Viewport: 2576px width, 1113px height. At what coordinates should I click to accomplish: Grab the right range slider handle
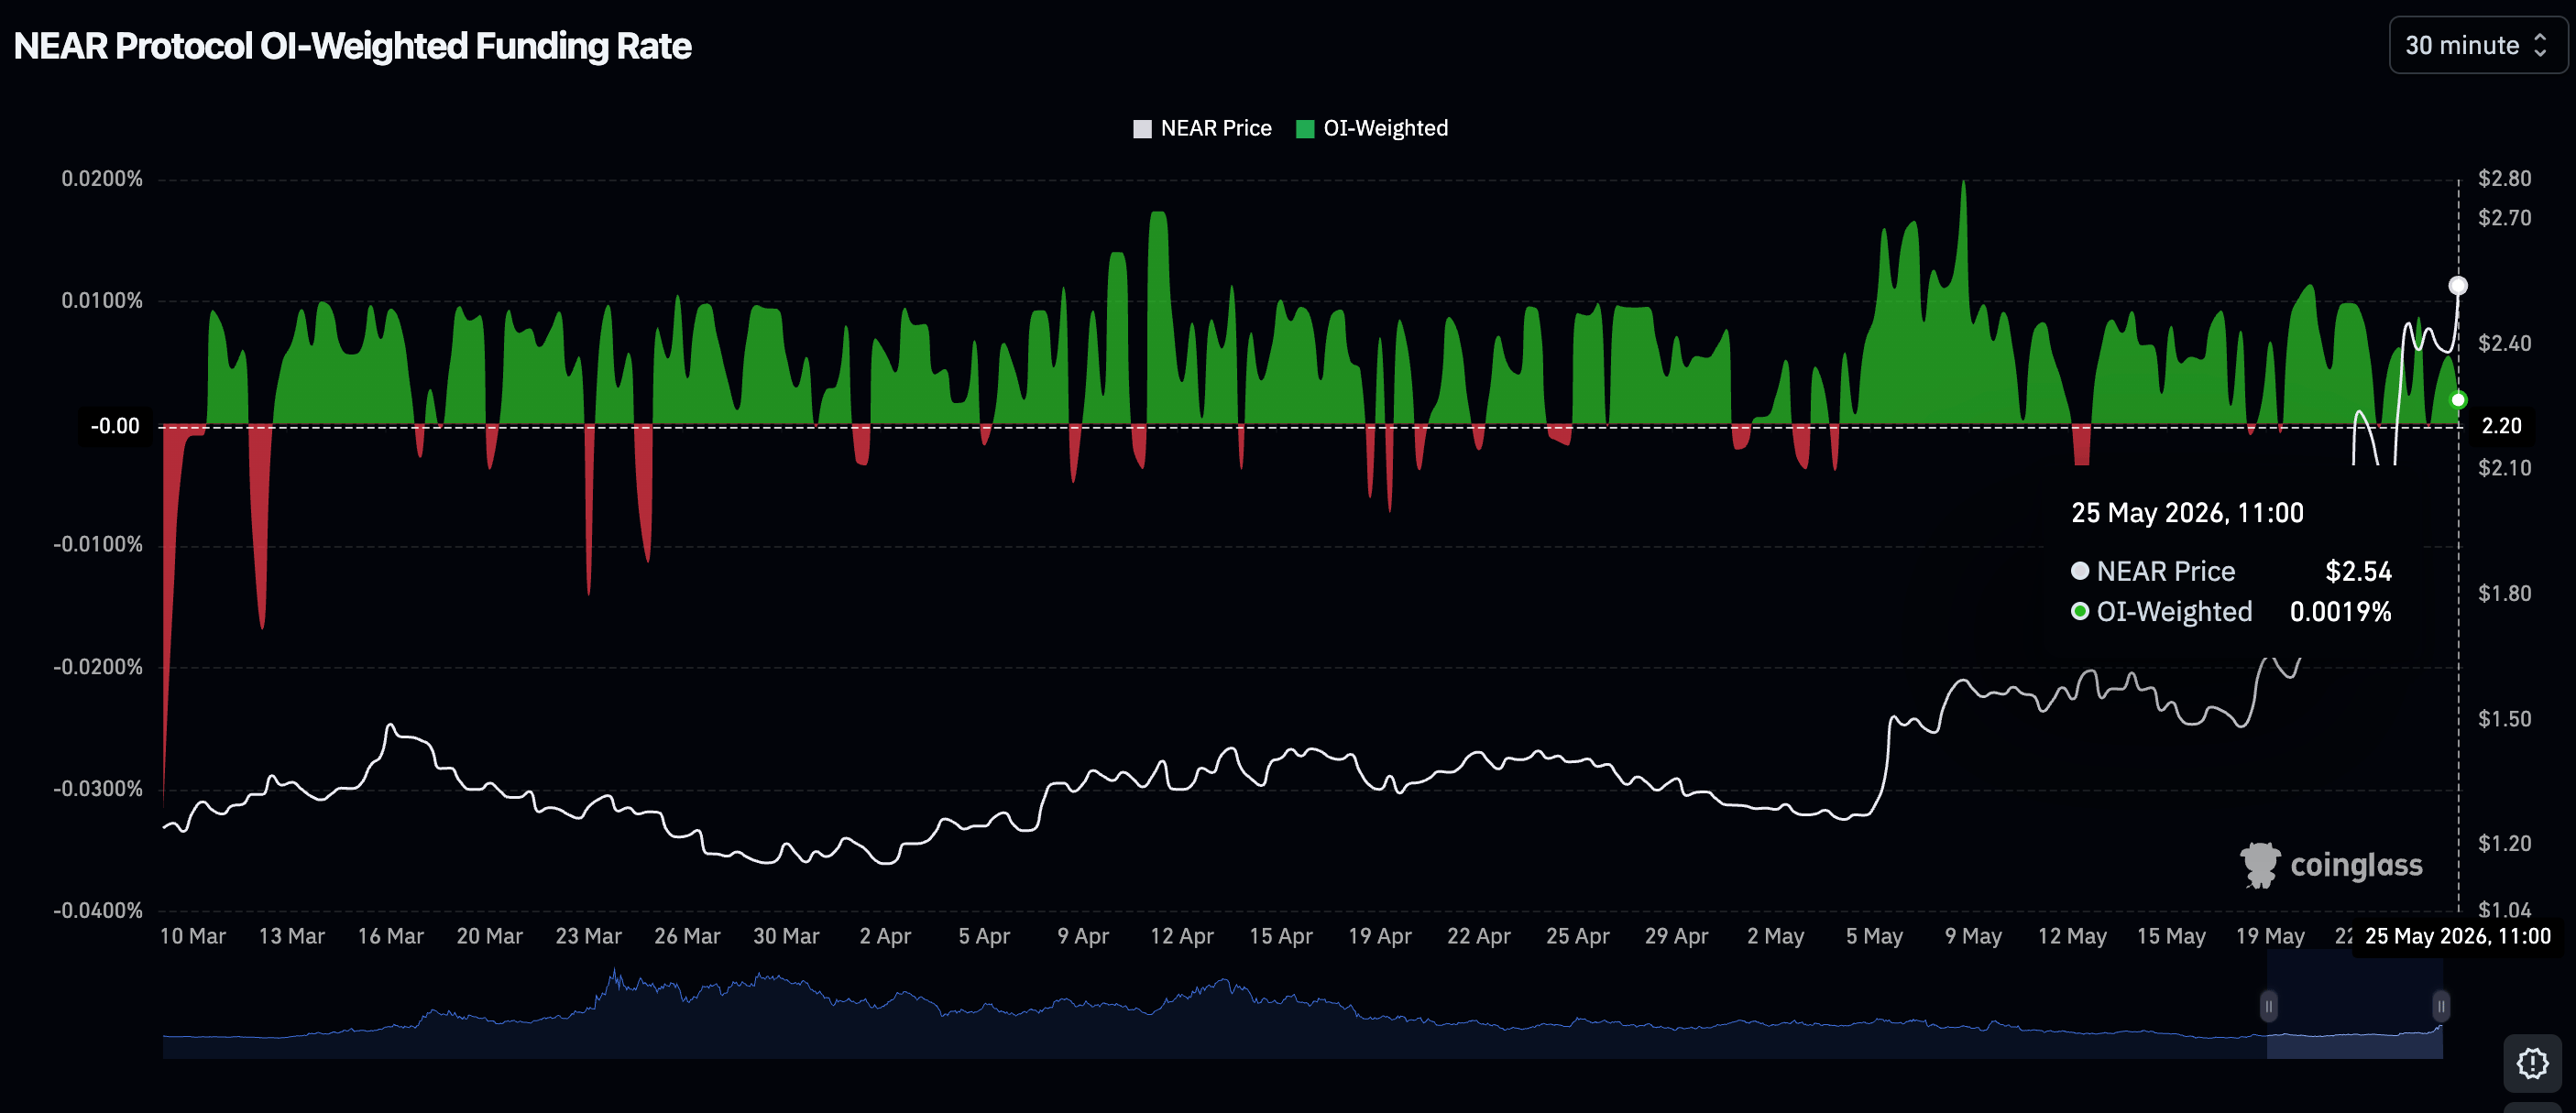point(2441,1005)
